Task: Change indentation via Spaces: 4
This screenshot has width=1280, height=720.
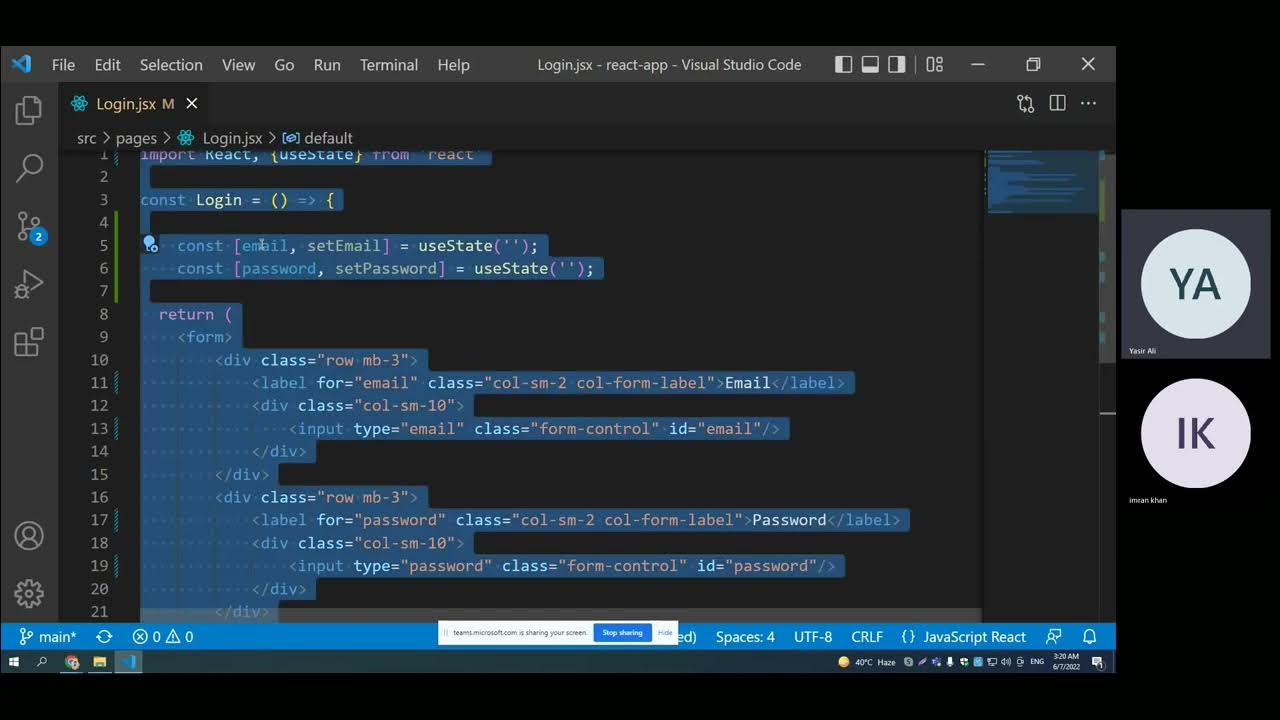Action: pyautogui.click(x=745, y=637)
